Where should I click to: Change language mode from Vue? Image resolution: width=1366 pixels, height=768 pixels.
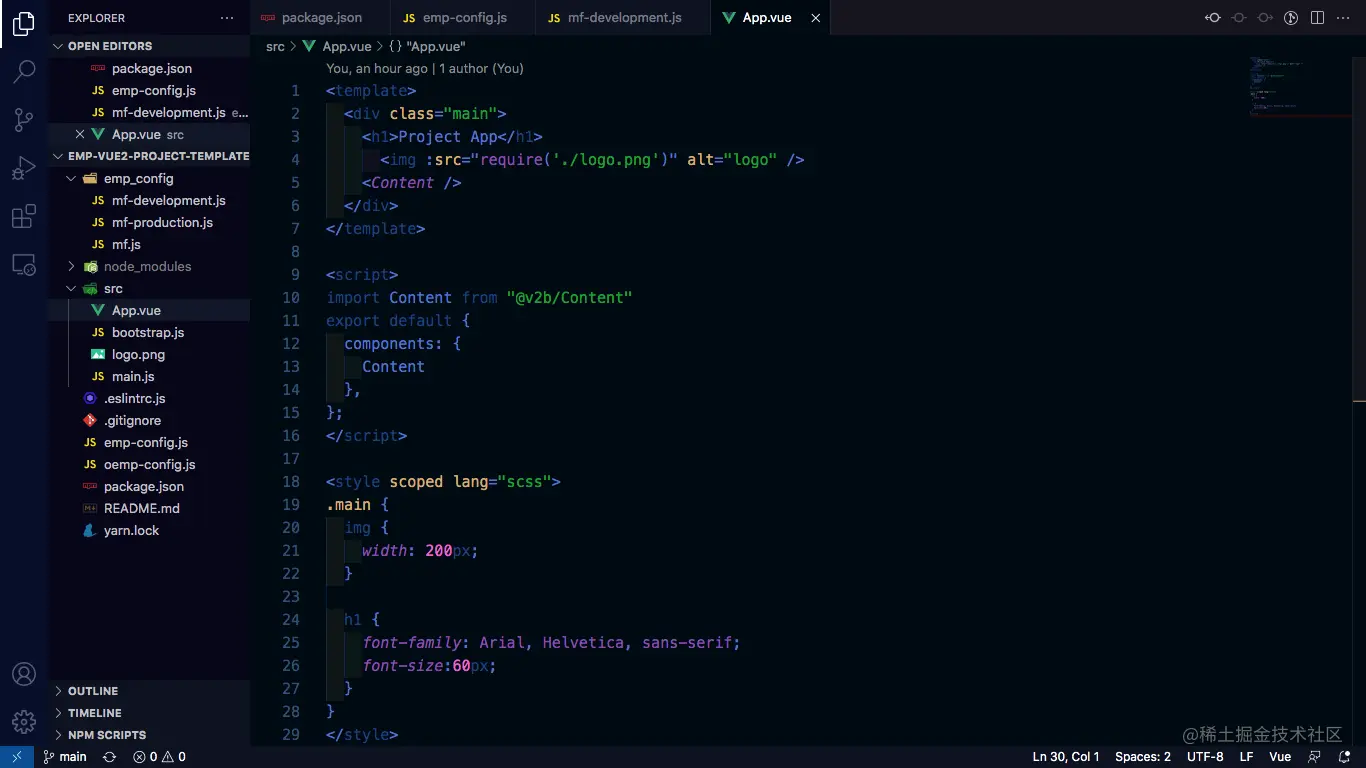pyautogui.click(x=1280, y=757)
